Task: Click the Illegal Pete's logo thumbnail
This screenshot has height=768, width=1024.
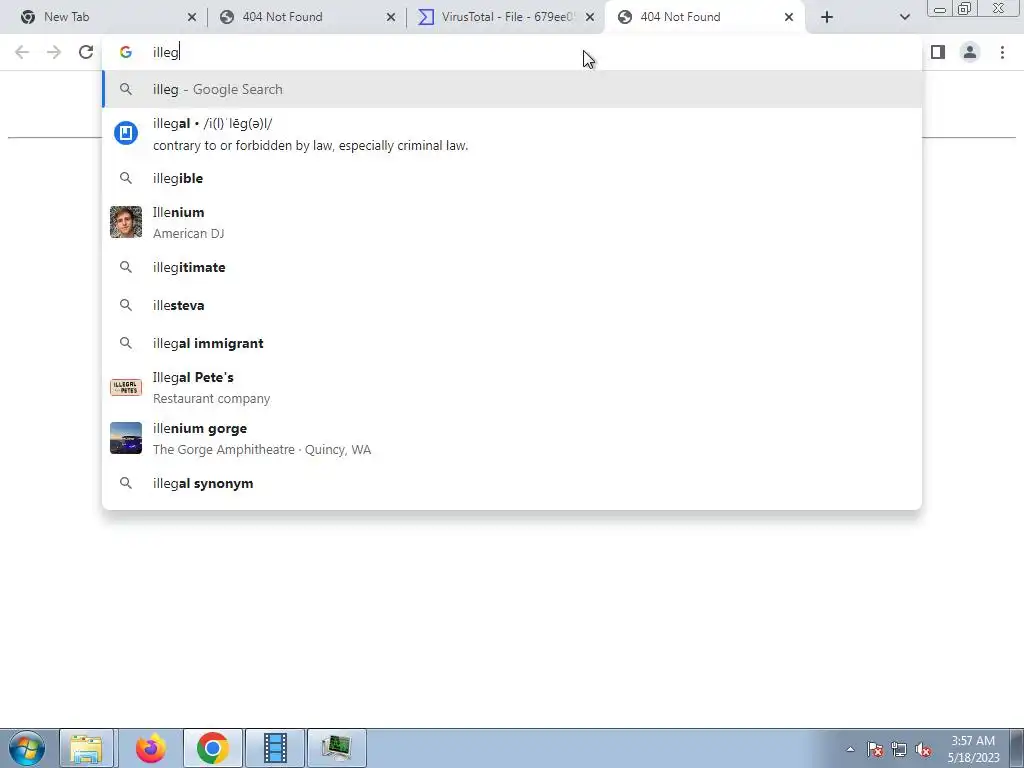Action: tap(126, 387)
